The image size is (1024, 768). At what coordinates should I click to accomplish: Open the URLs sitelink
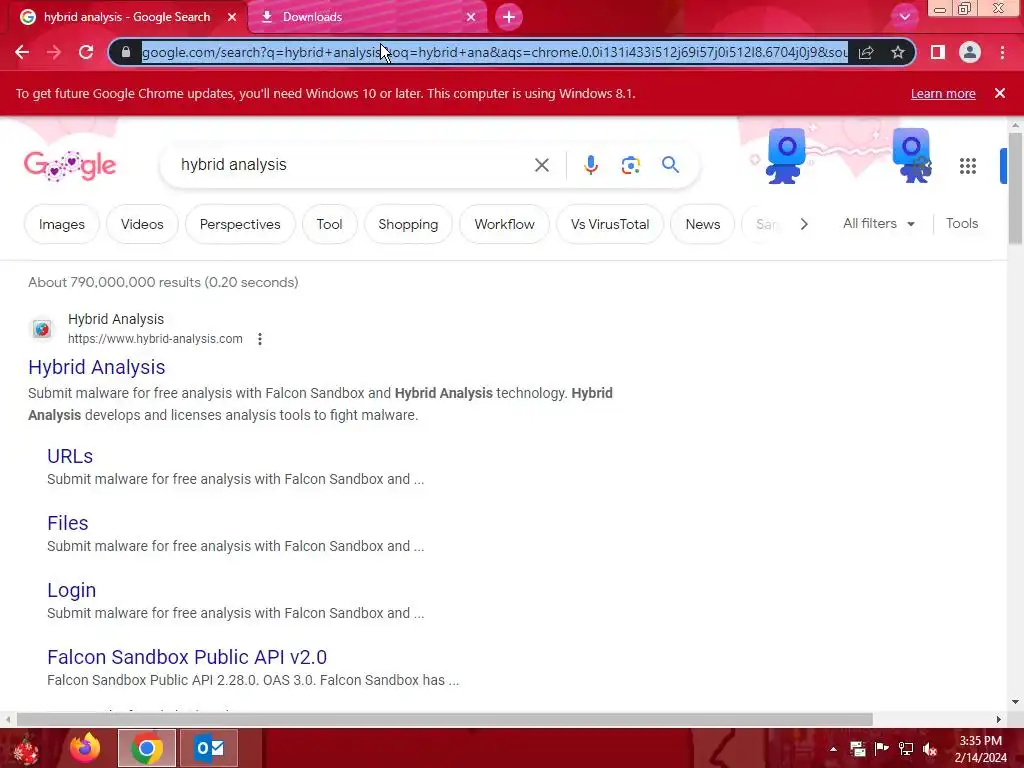point(70,456)
